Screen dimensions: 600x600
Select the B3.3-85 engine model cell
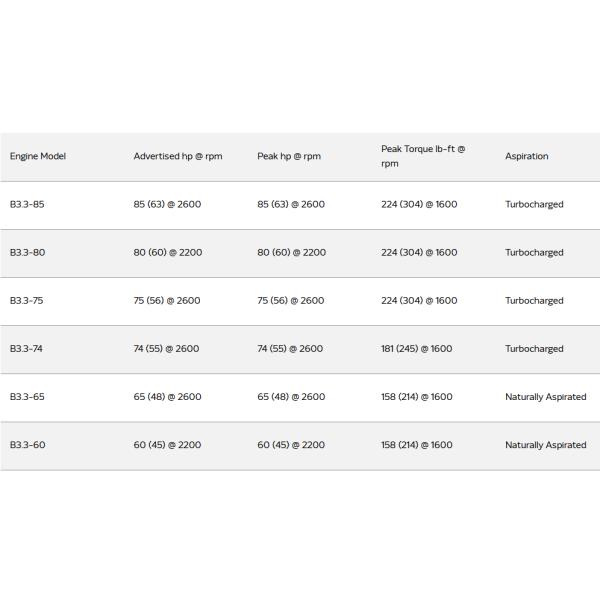(x=28, y=205)
